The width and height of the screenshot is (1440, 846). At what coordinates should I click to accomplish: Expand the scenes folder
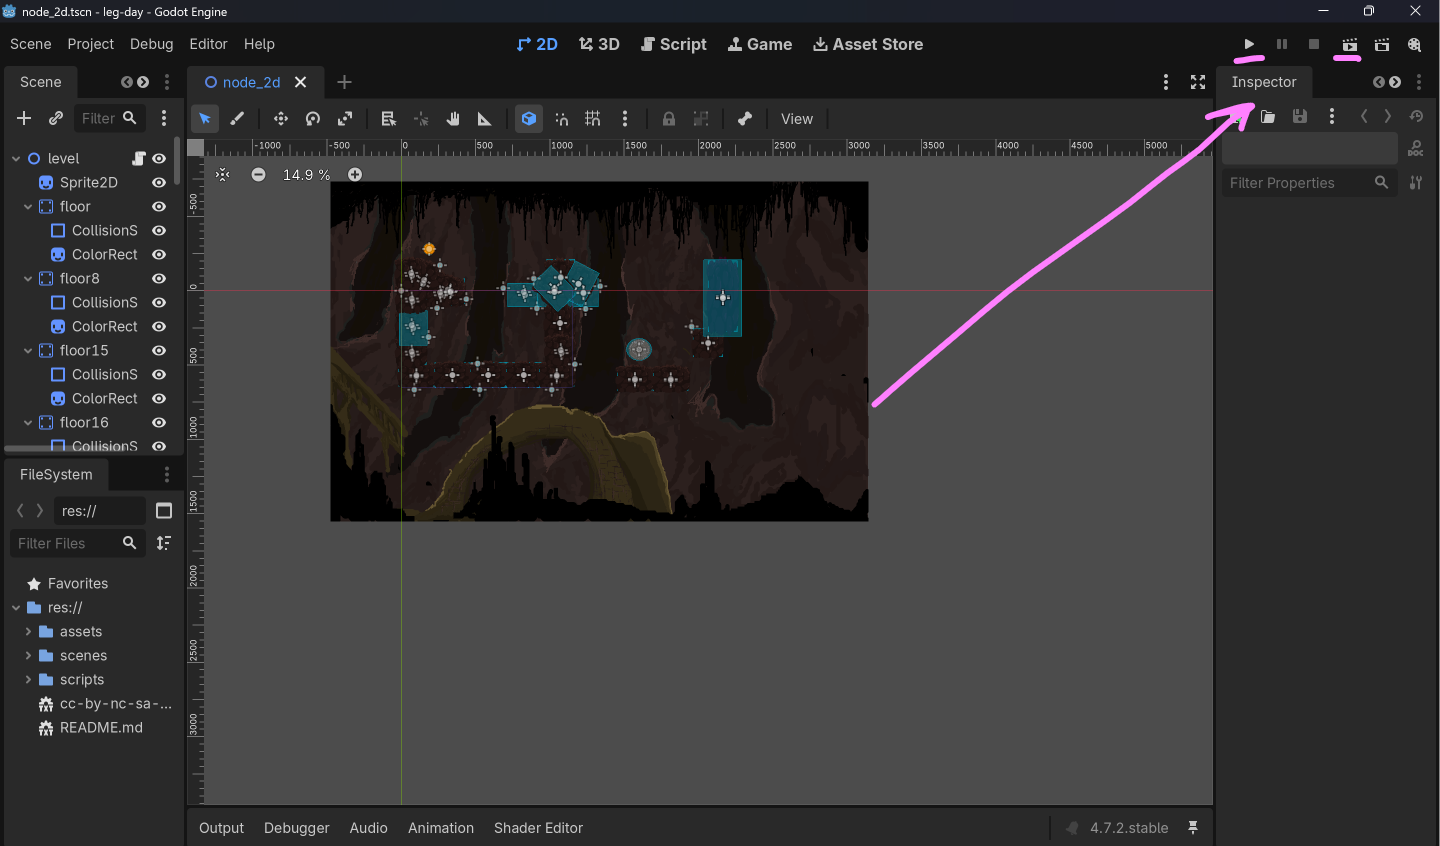click(28, 656)
